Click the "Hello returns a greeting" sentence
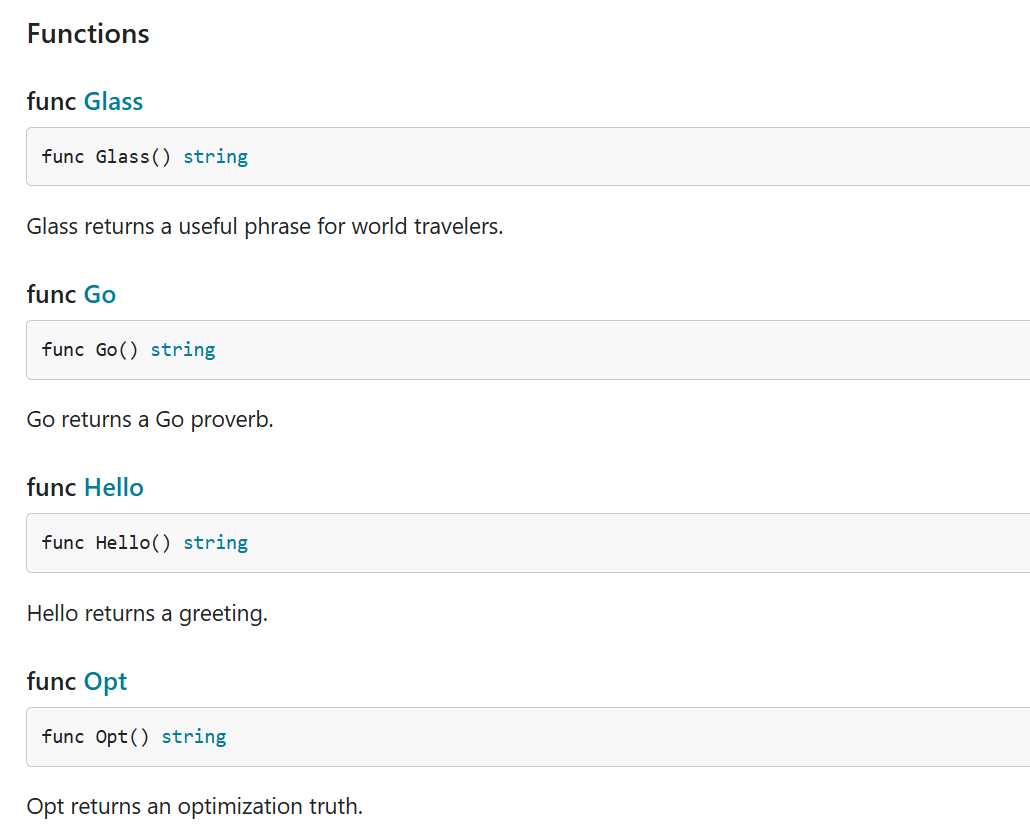 (x=147, y=613)
